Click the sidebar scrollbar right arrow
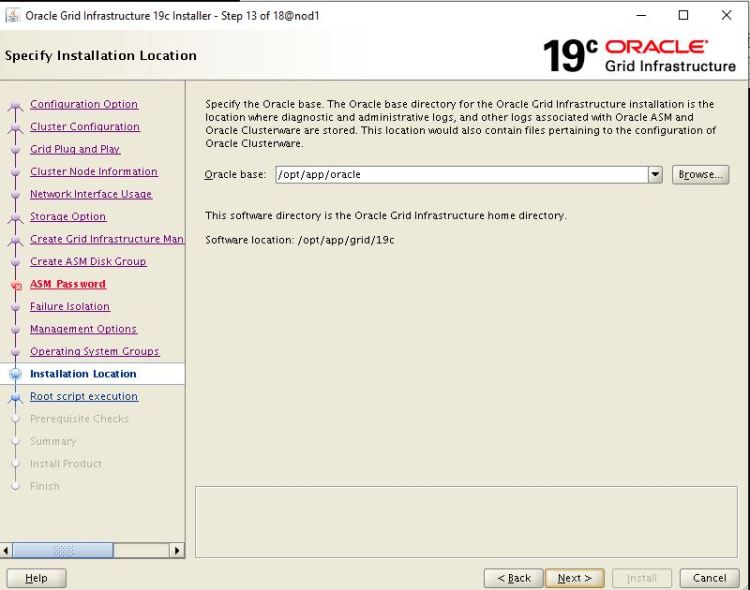 [x=178, y=550]
